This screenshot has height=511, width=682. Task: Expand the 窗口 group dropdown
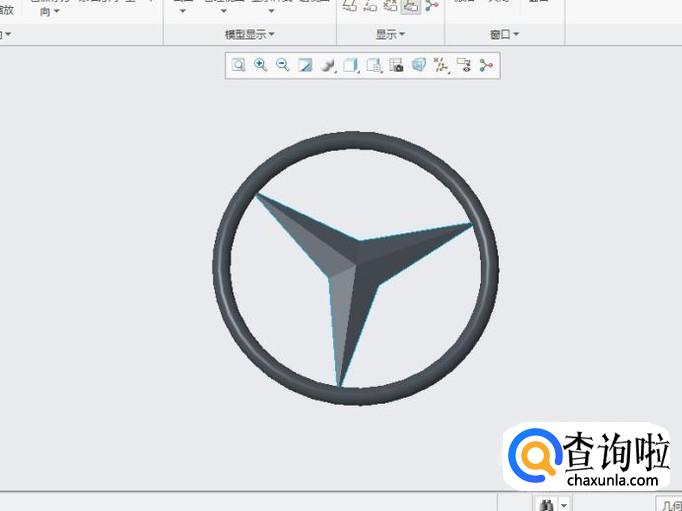pos(505,34)
